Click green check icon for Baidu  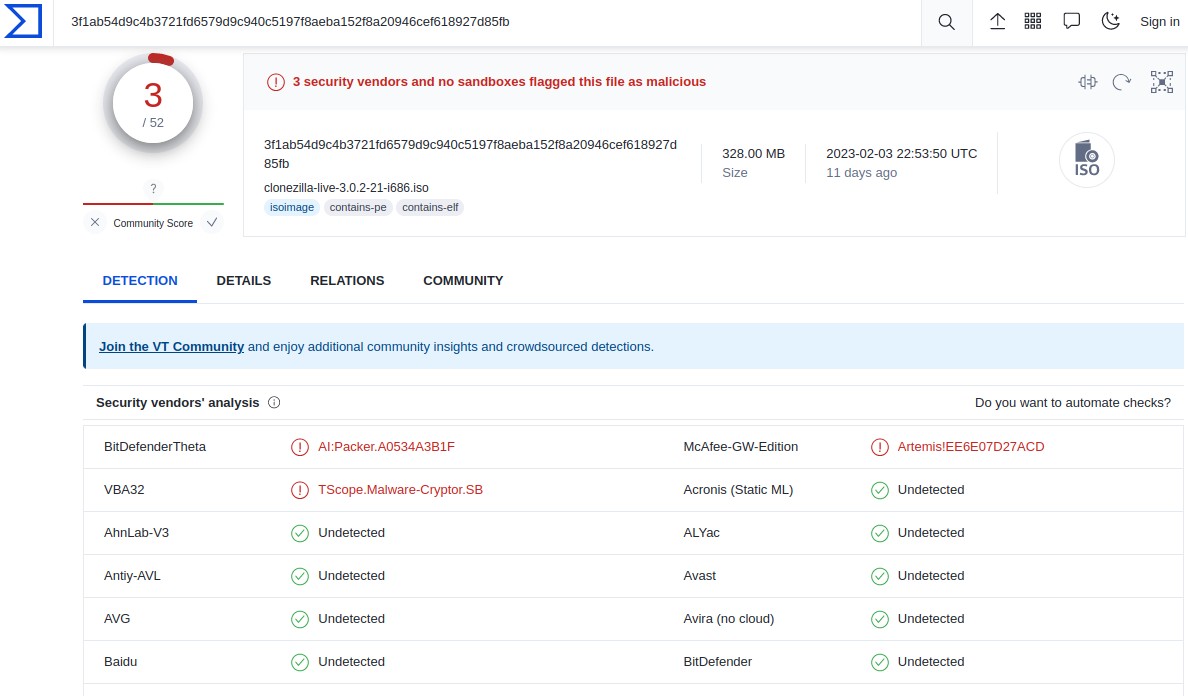point(300,662)
